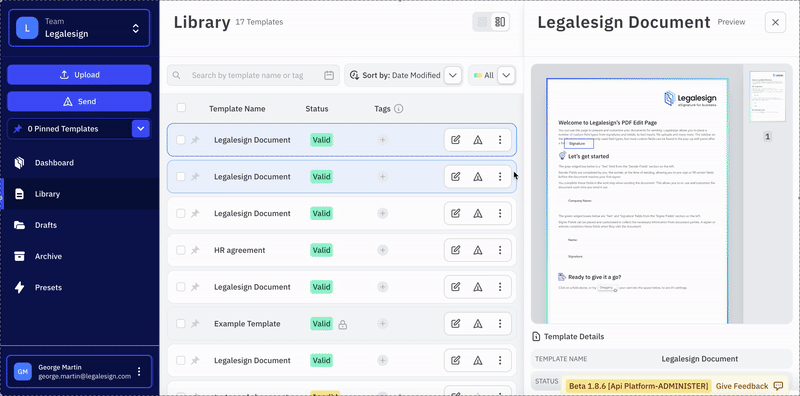Click the Archive box icon
The width and height of the screenshot is (800, 396).
click(19, 256)
